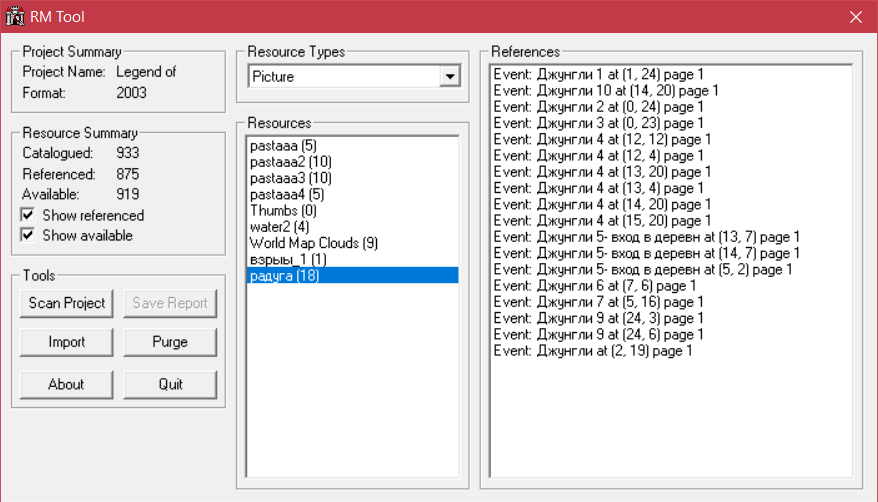Select pastaaa2 (10) in Resources list

[x=291, y=162]
